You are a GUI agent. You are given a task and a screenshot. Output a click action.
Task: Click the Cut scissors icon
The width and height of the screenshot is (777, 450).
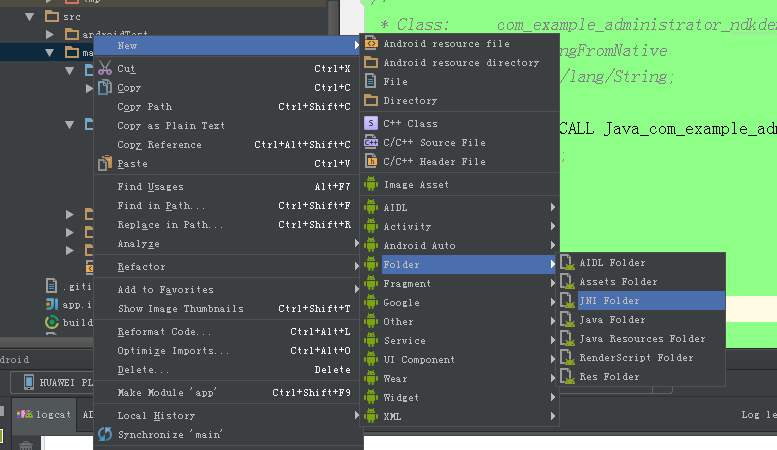pos(105,69)
